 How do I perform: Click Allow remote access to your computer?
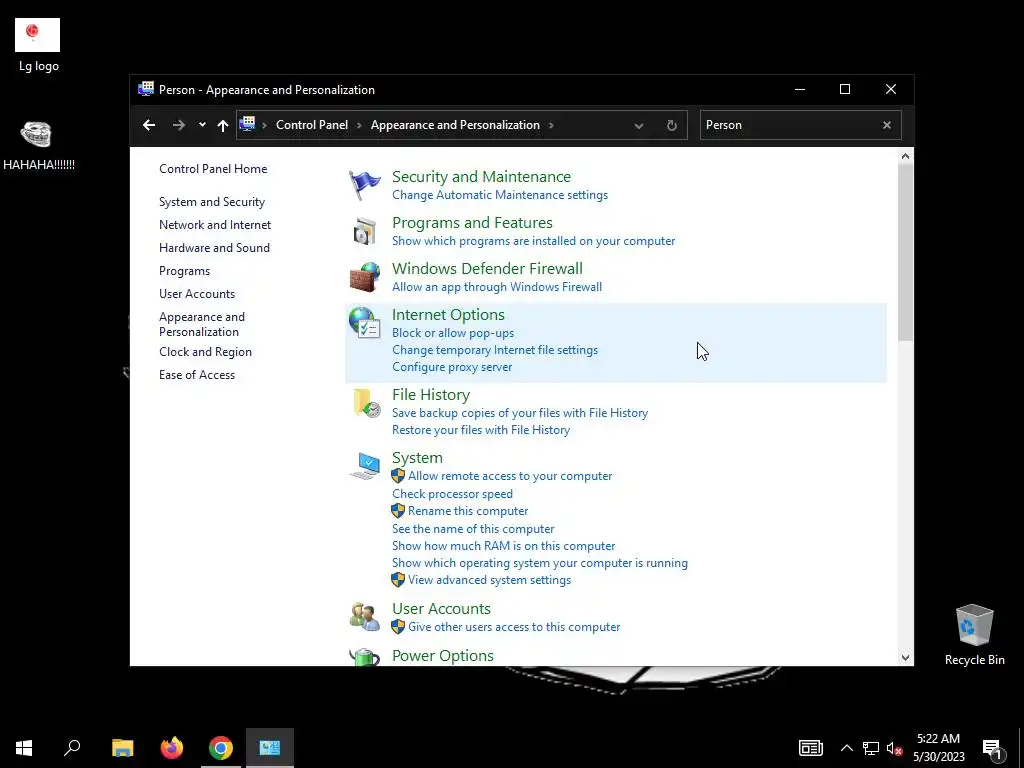click(510, 476)
